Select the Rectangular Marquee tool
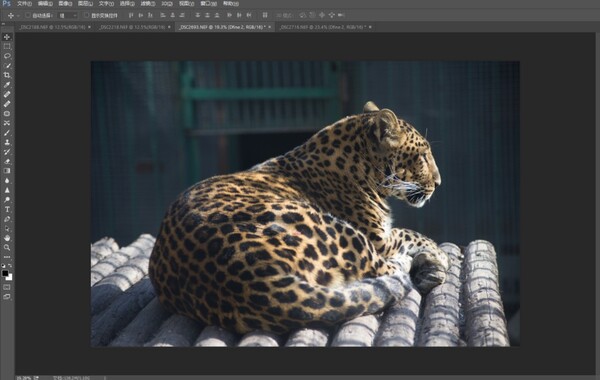This screenshot has height=380, width=600. click(x=7, y=47)
